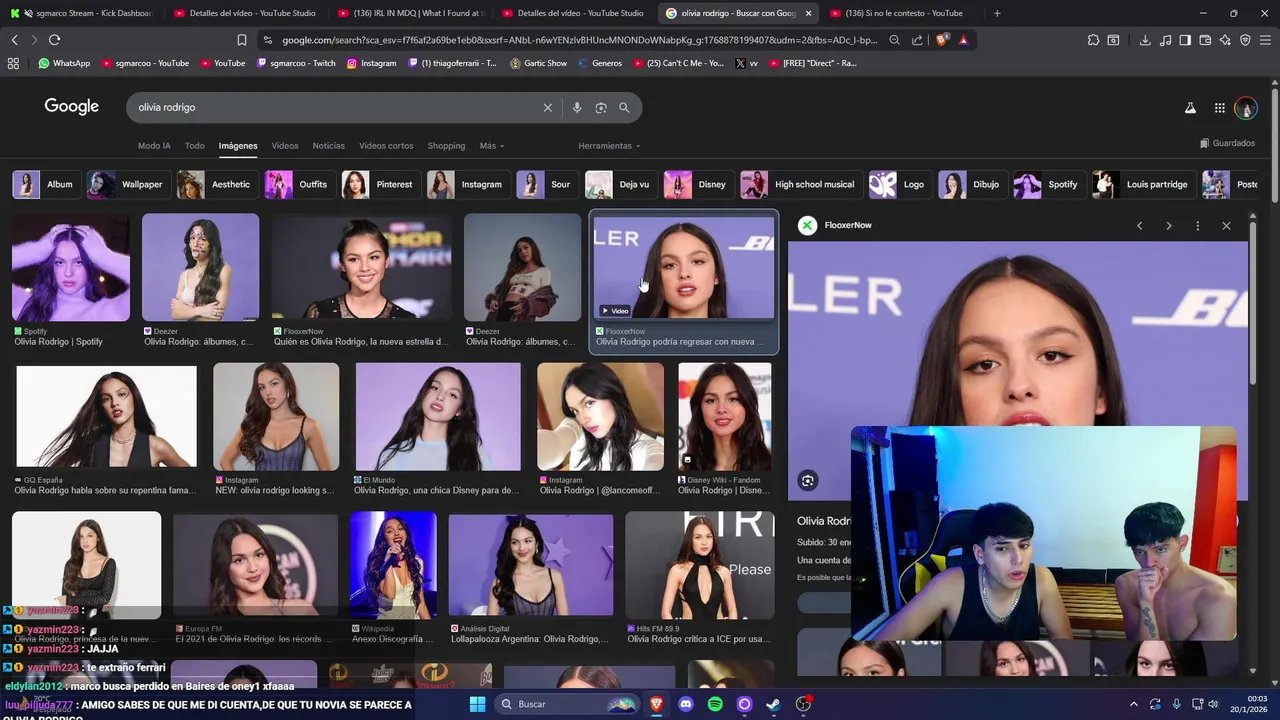This screenshot has height=720, width=1280.
Task: Switch to the Todo search tab
Action: (x=195, y=146)
